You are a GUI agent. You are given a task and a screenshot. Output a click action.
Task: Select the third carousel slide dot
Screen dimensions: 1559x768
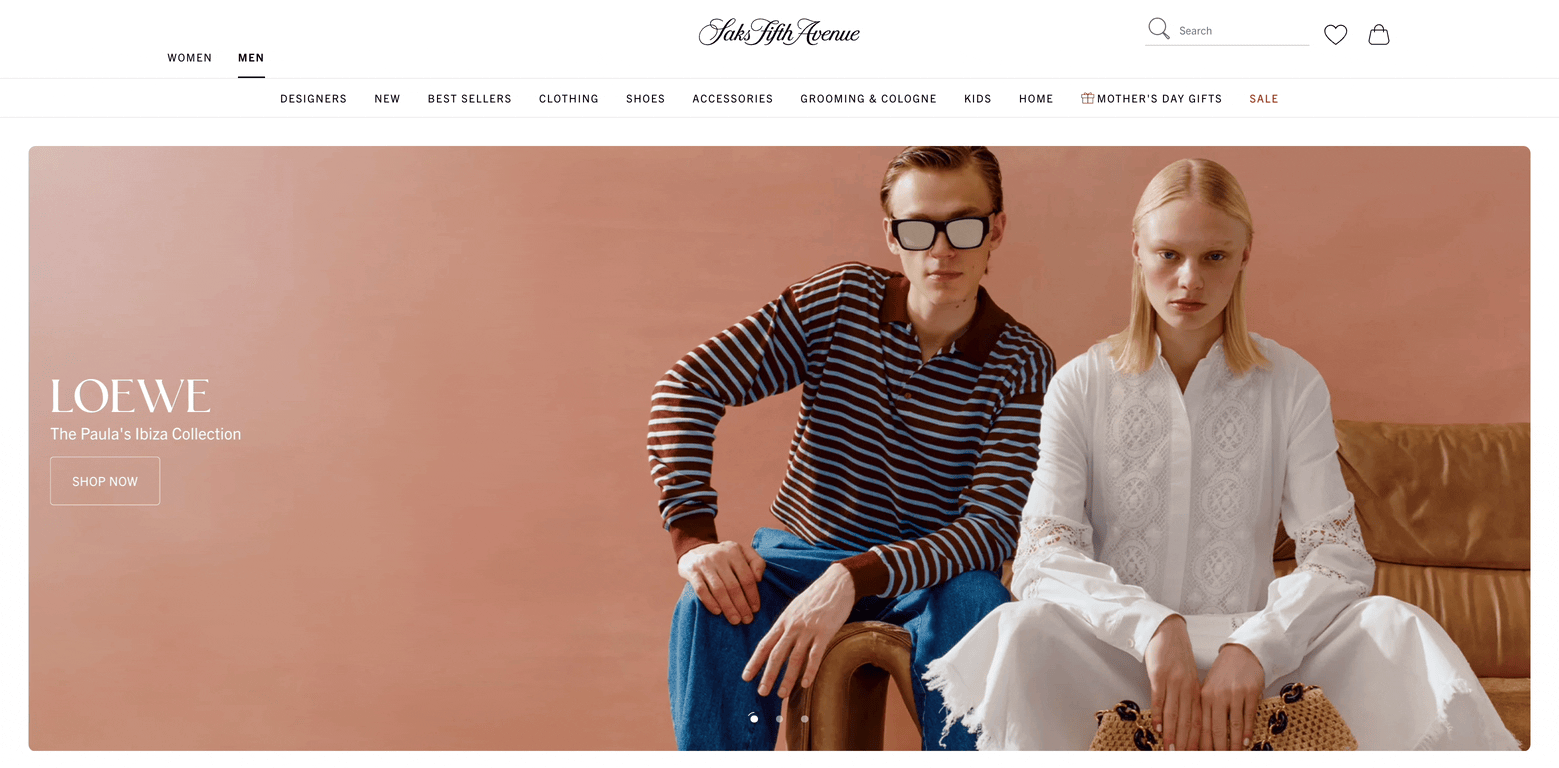pyautogui.click(x=804, y=718)
